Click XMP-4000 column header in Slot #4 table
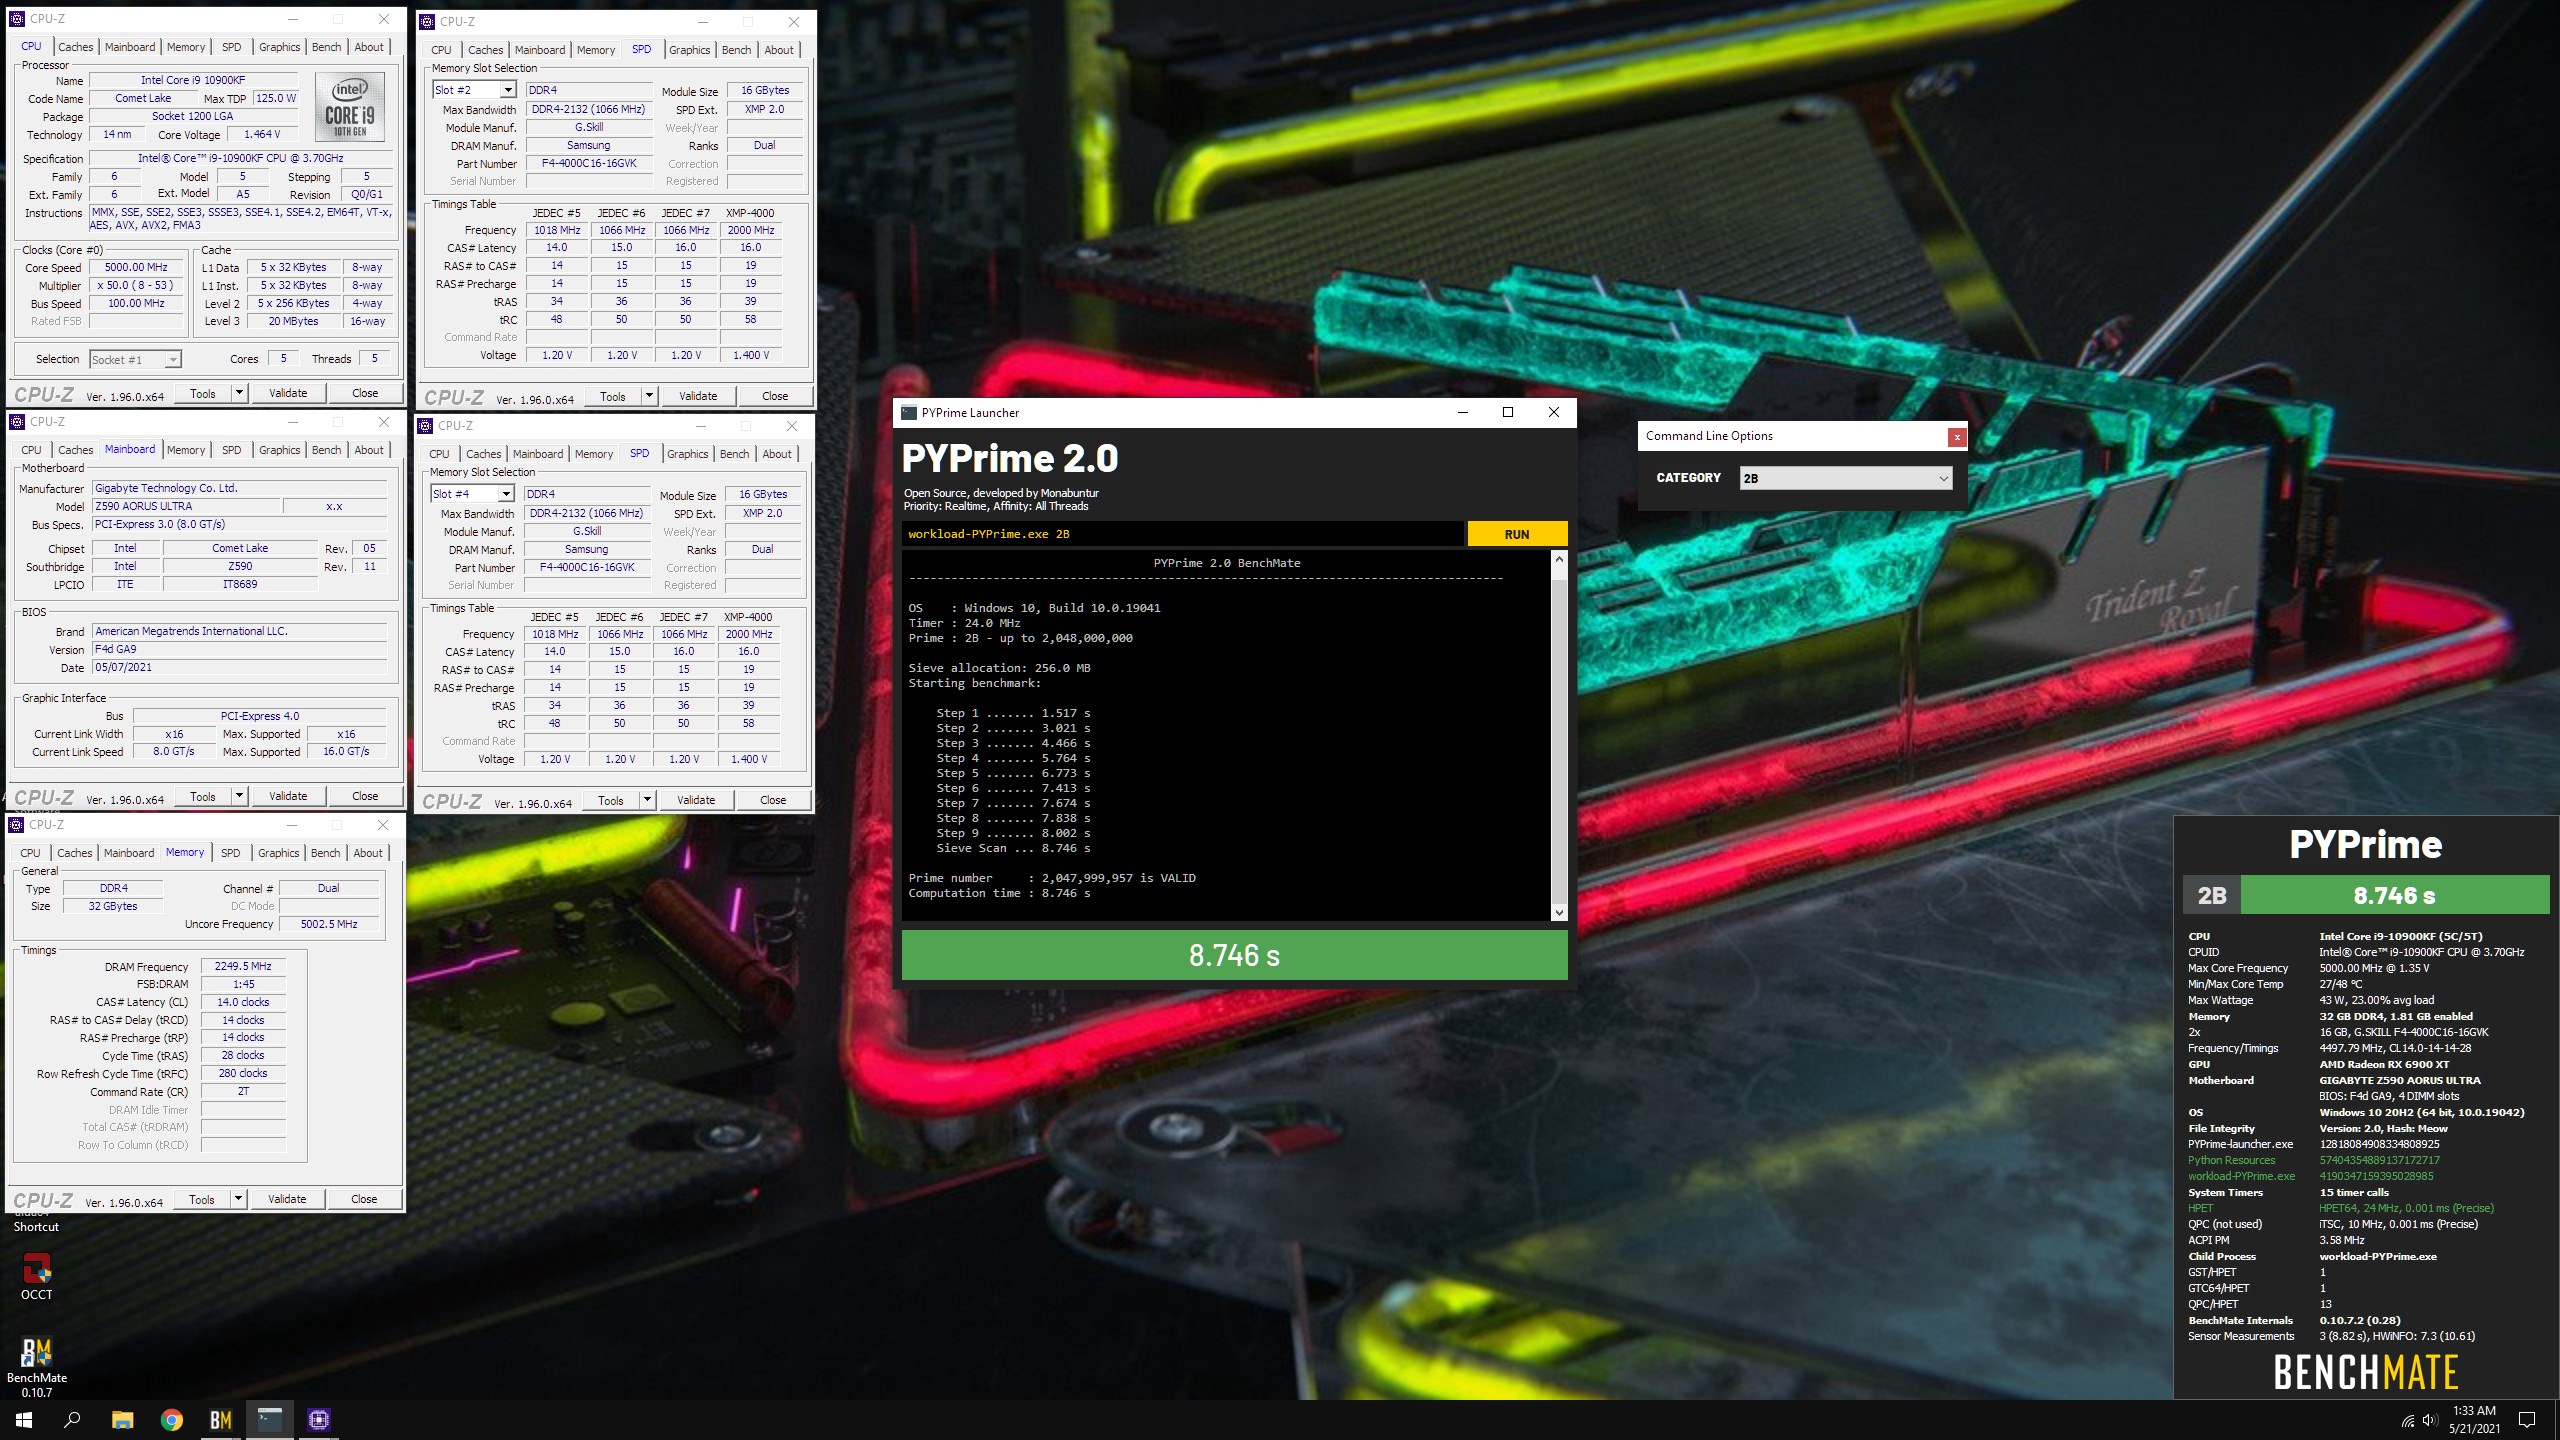The width and height of the screenshot is (2560, 1440). tap(748, 617)
